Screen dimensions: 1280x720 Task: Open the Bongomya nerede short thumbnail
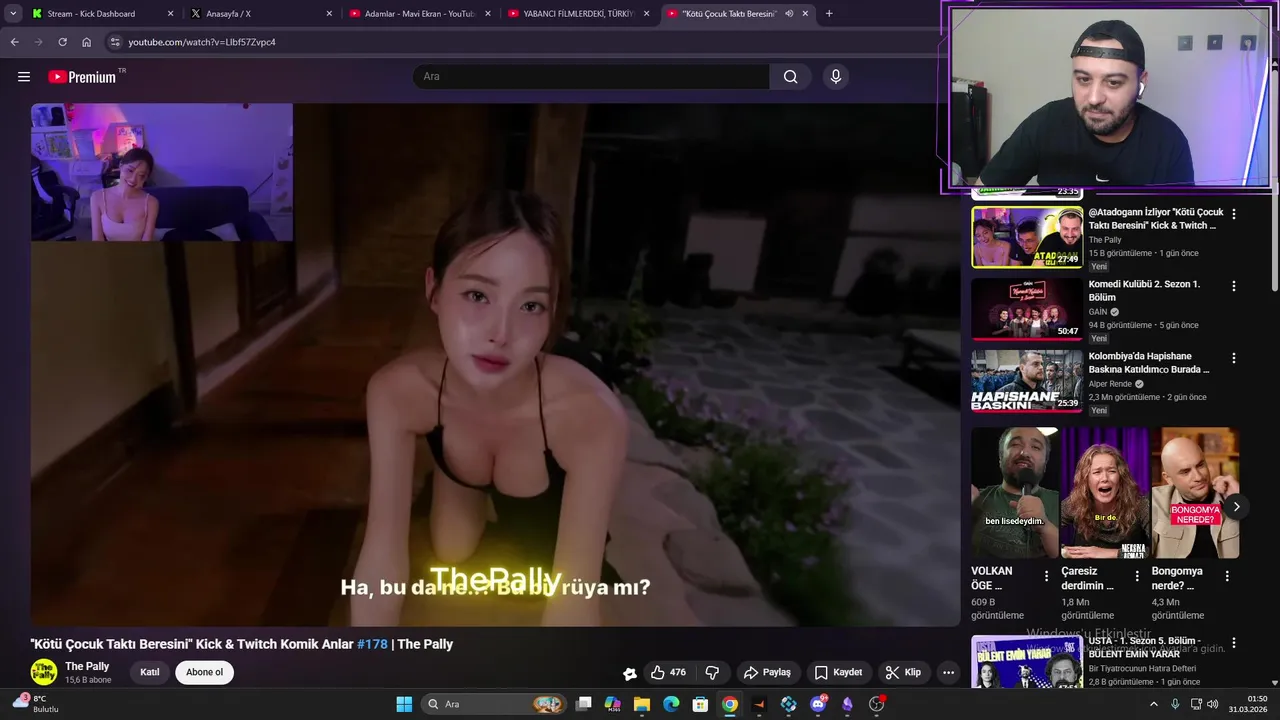tap(1195, 493)
